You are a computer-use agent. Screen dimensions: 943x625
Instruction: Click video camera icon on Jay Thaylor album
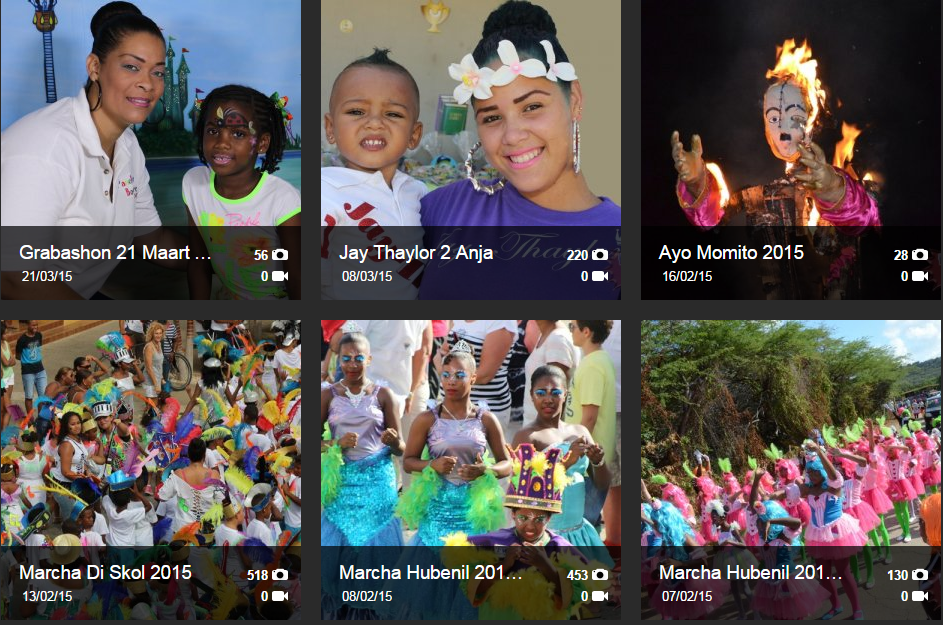(600, 276)
